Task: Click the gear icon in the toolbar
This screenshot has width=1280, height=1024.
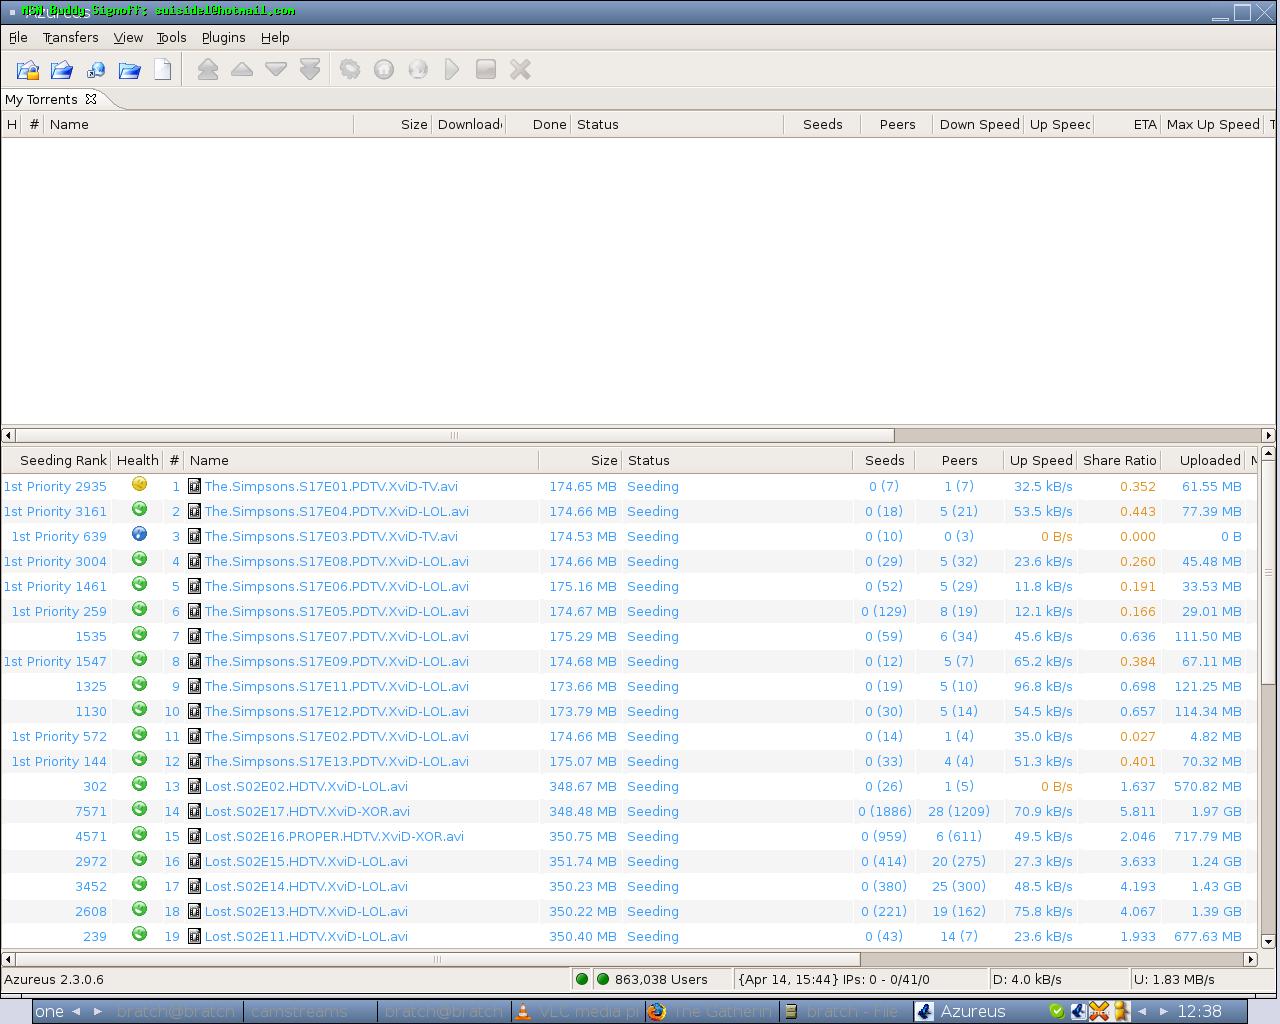Action: coord(350,69)
